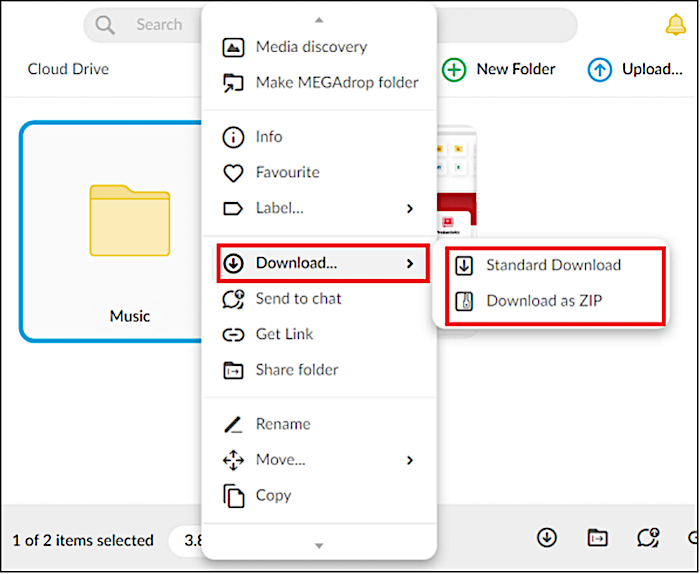Viewport: 700px width, 574px height.
Task: Expand the Download submenu arrow
Action: [x=409, y=264]
